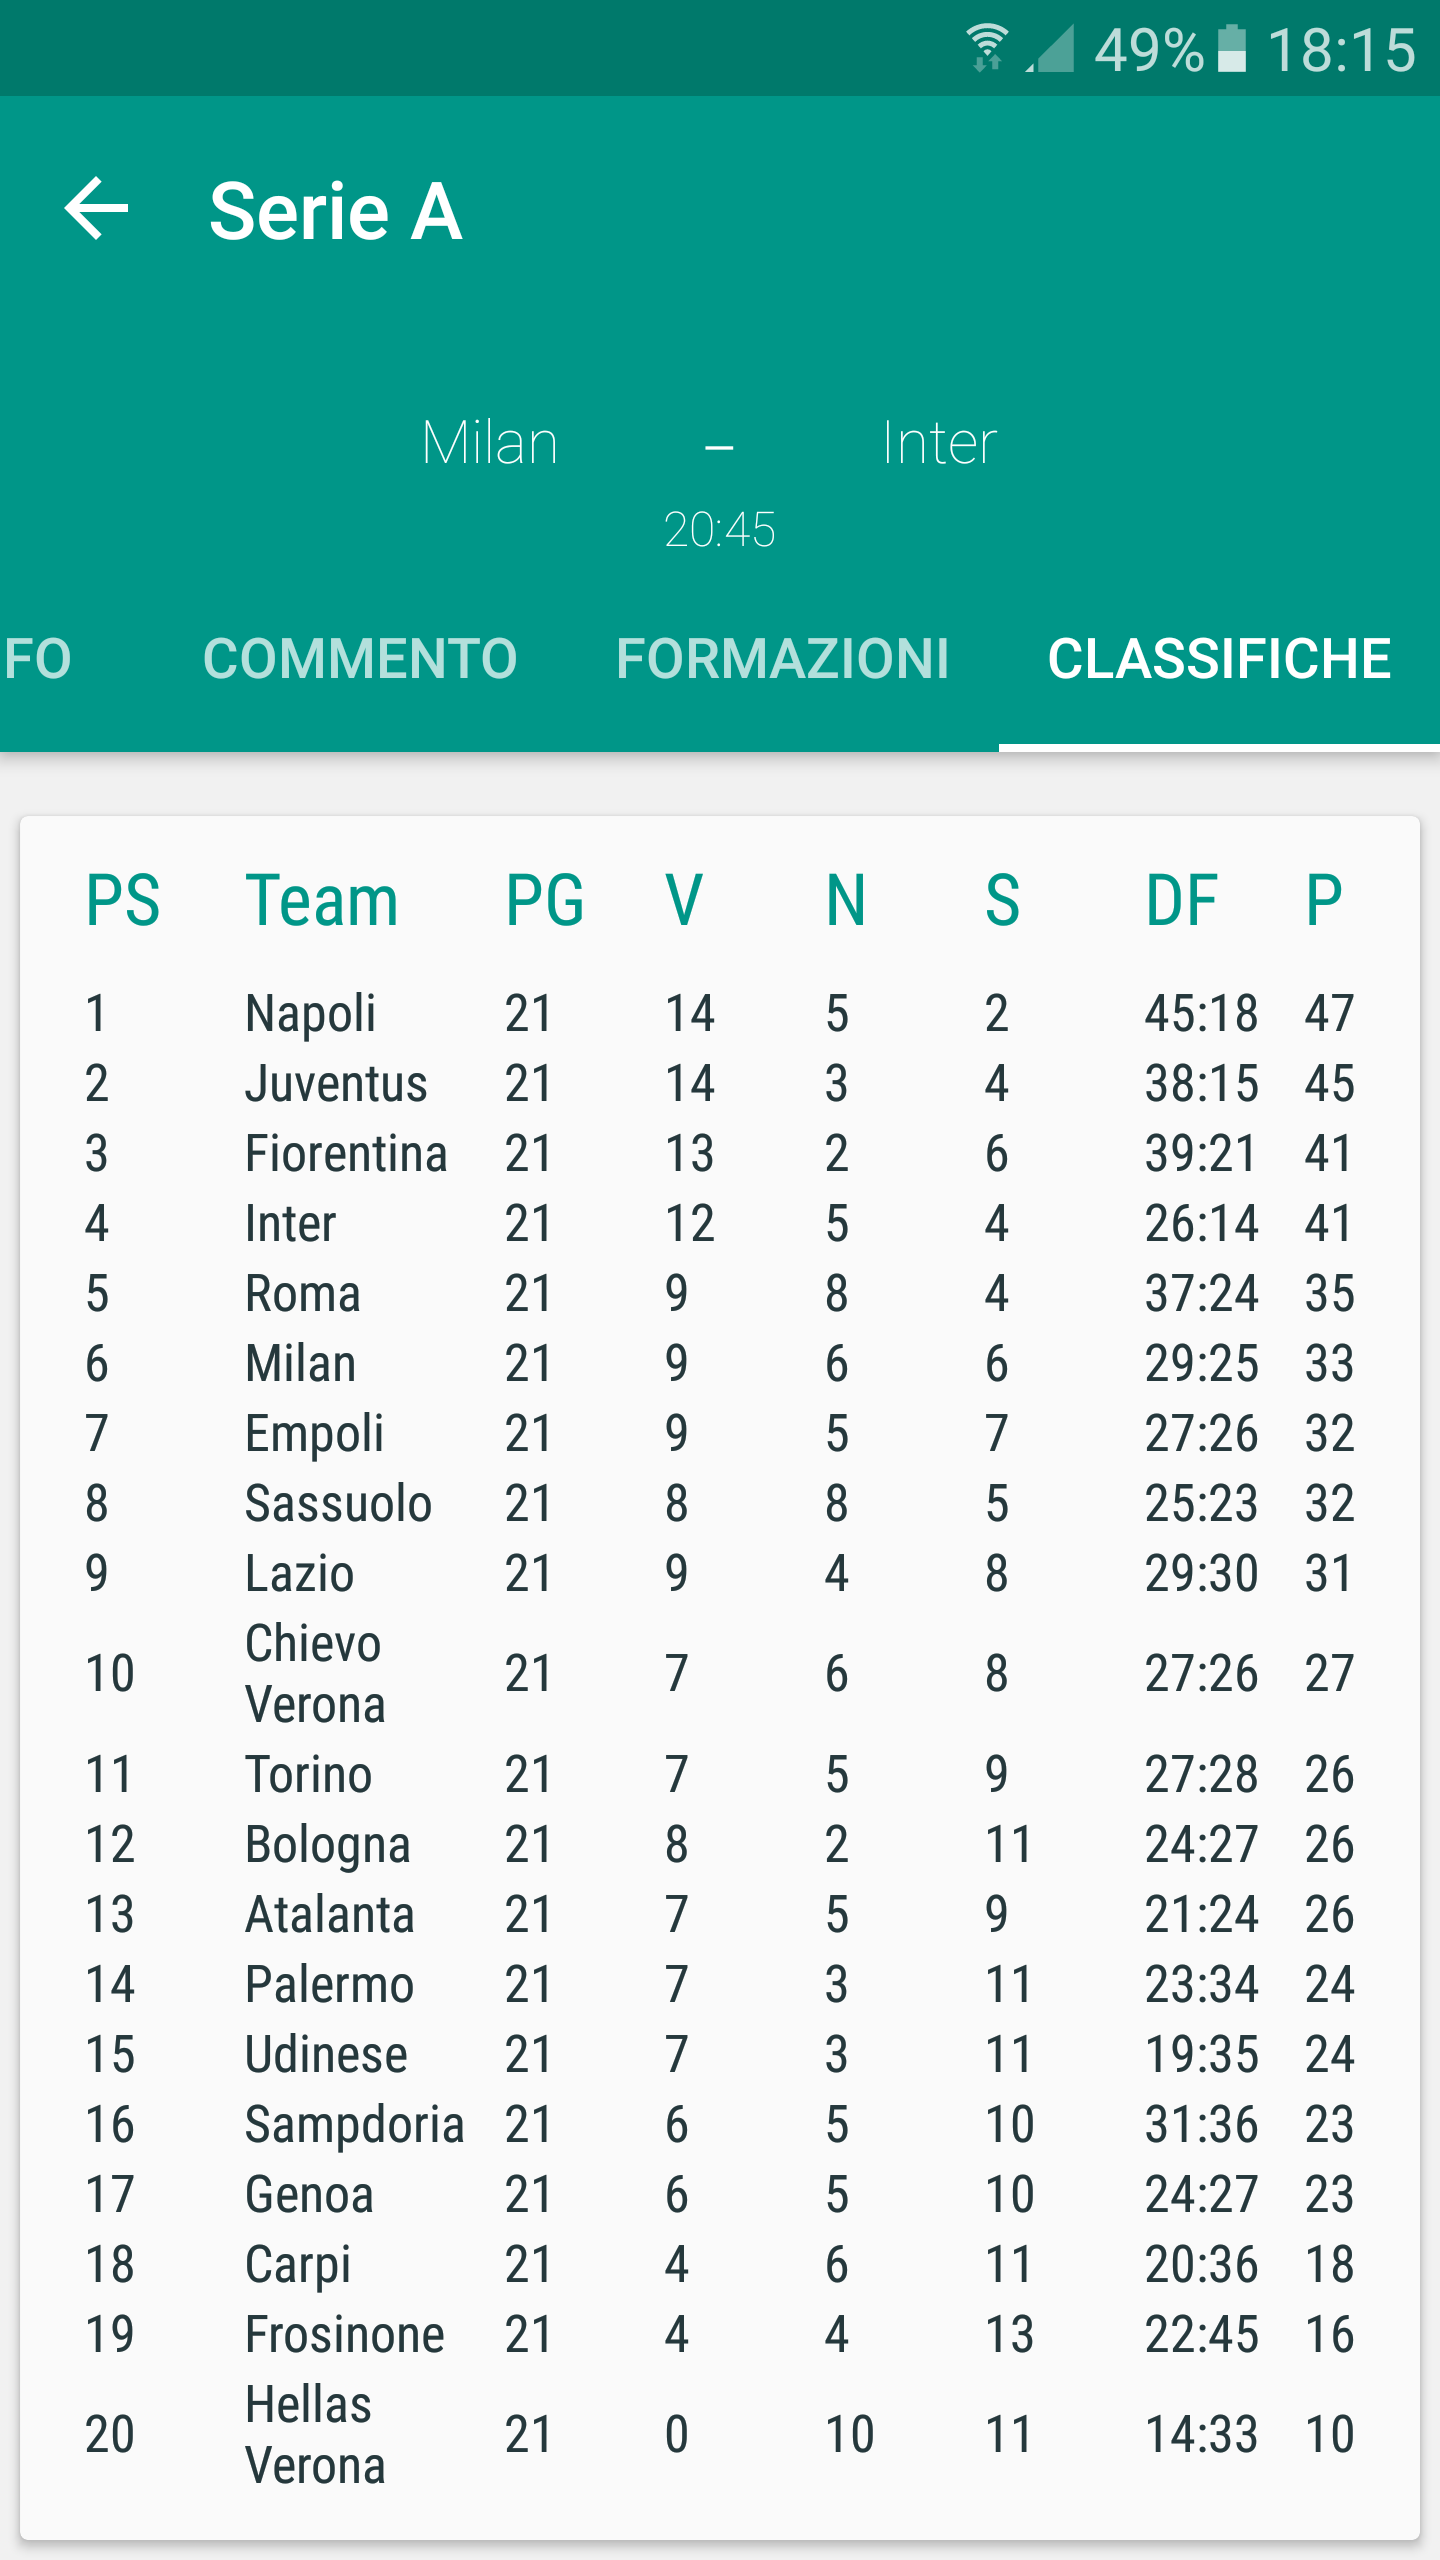Tap the cellular signal icon
1440x2560 pixels.
point(1050,49)
